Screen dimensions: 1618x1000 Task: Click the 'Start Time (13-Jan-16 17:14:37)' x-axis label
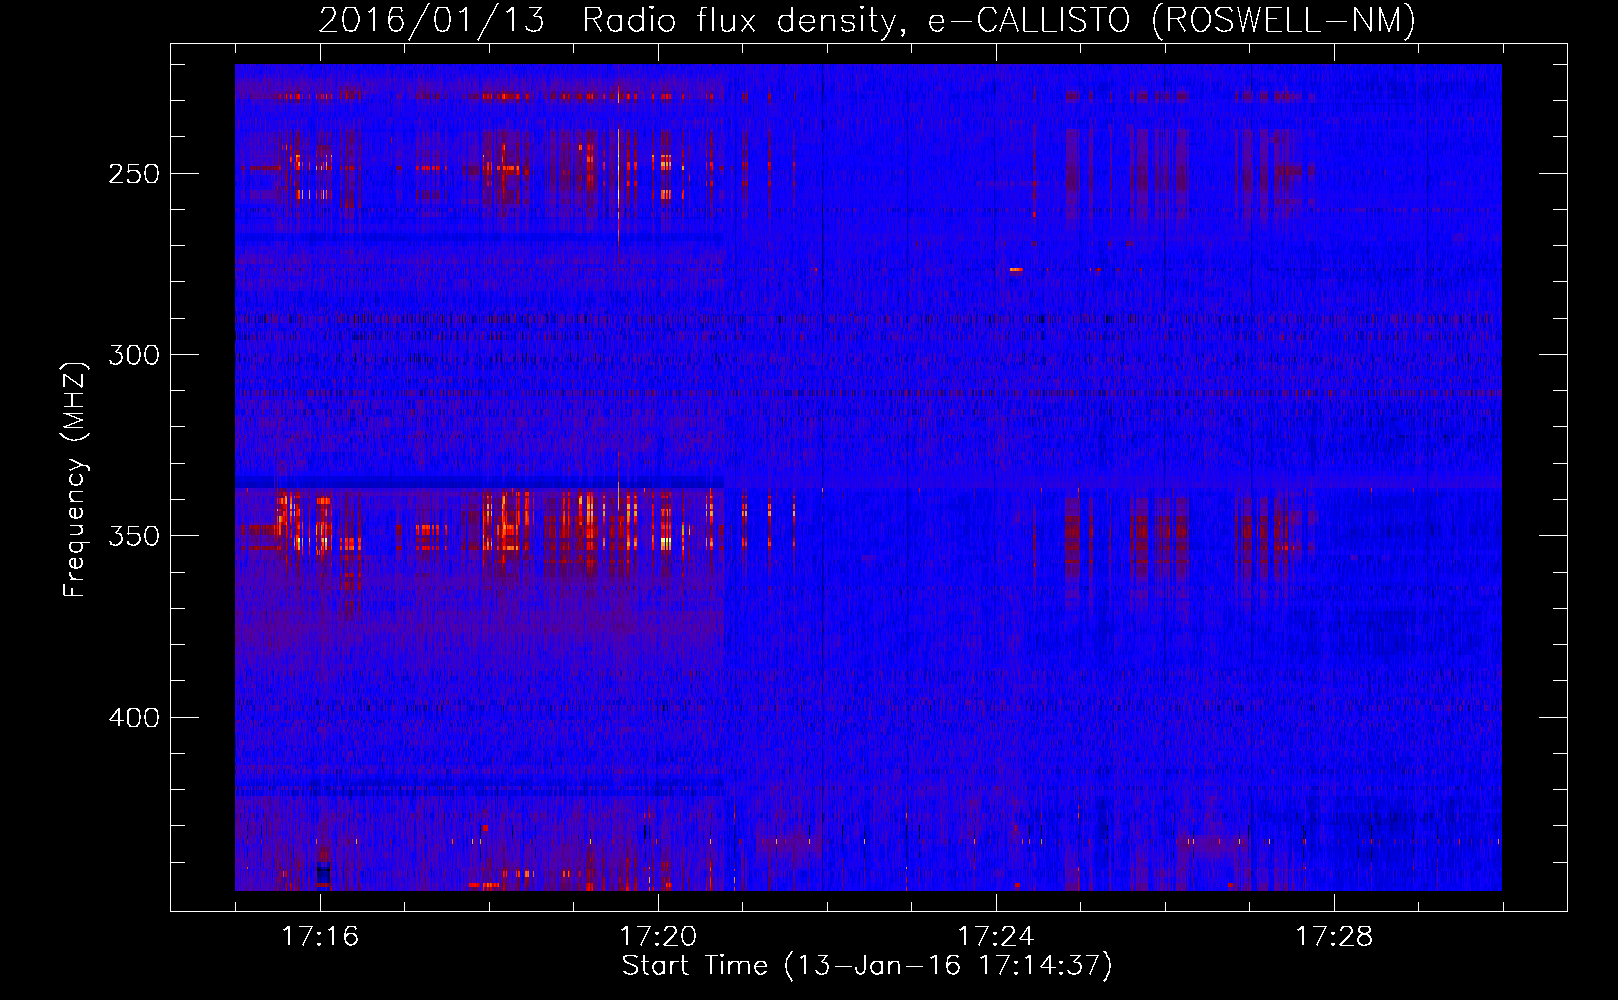867,966
